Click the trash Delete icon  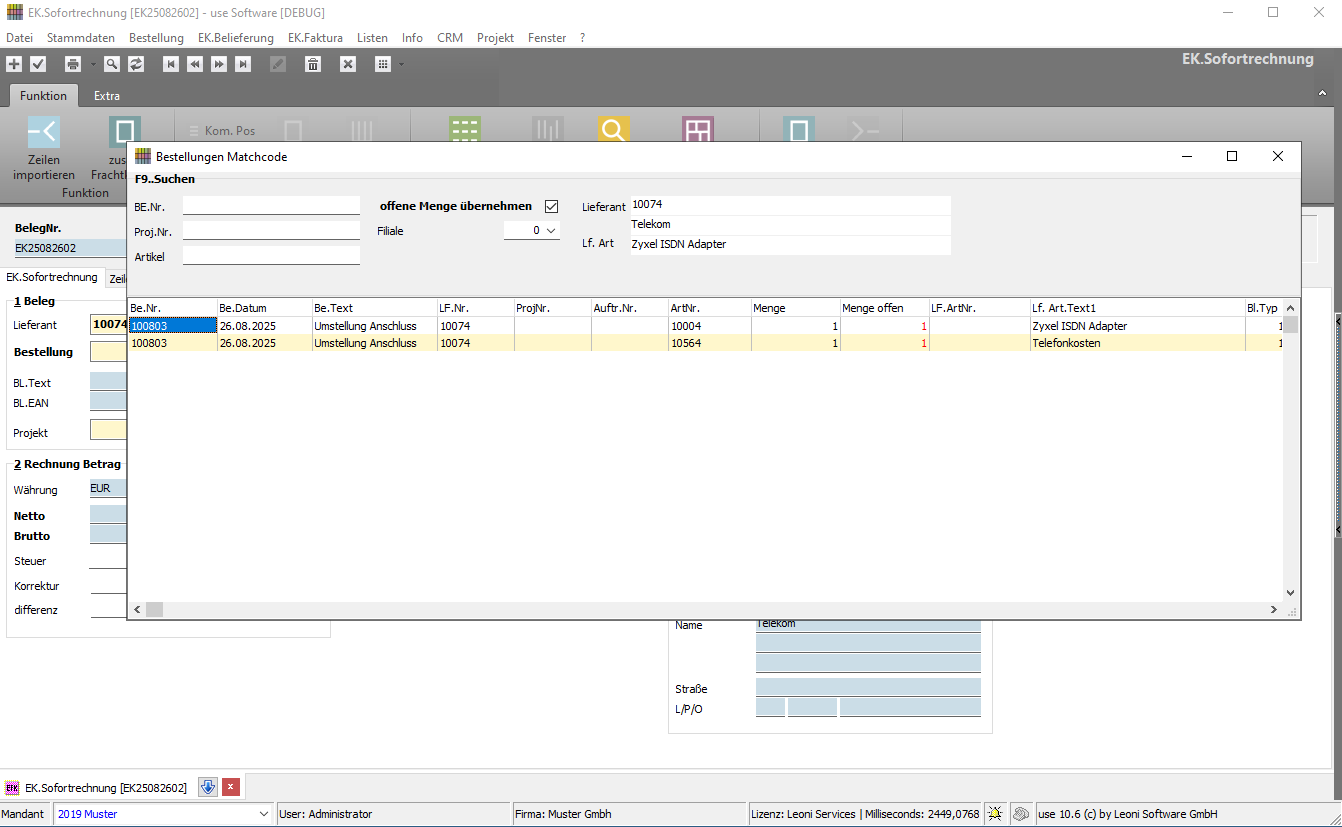point(313,64)
